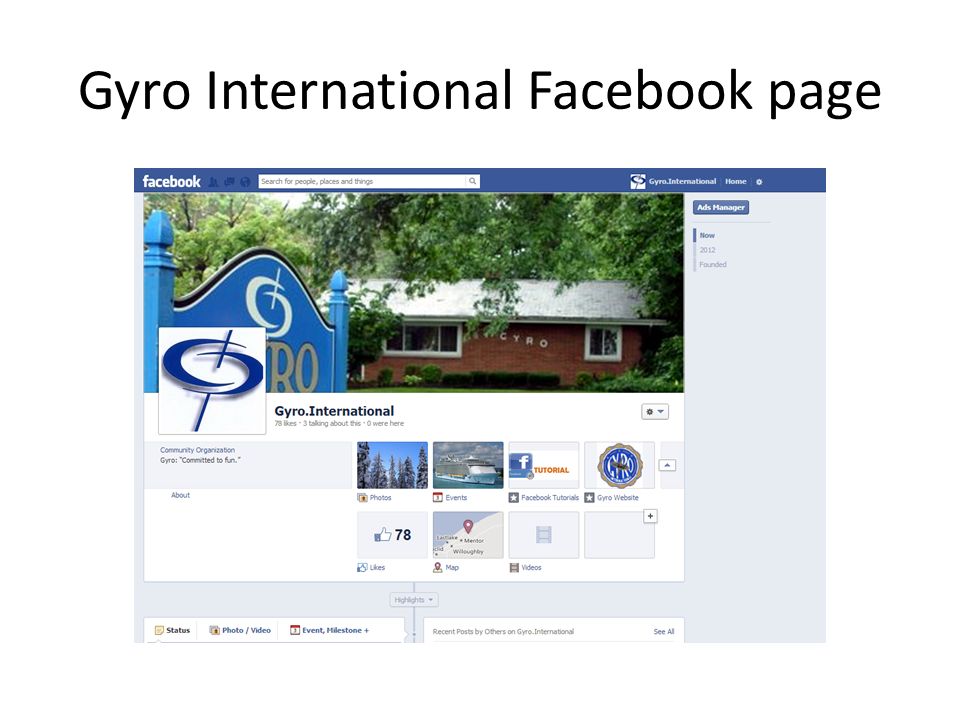Image resolution: width=960 pixels, height=720 pixels.
Task: Click the Gyro.International page name
Action: click(x=334, y=411)
